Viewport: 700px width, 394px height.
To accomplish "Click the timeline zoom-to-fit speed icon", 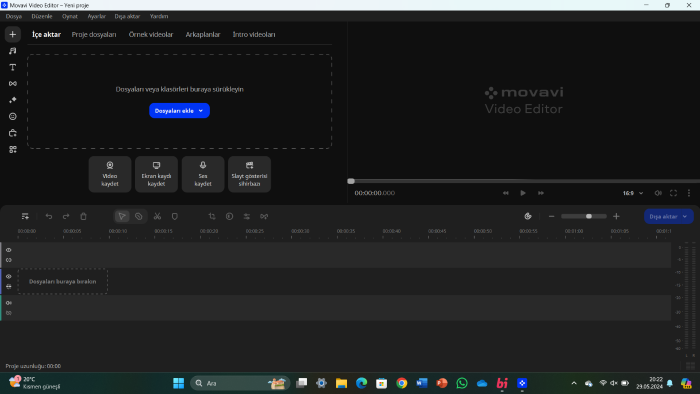I will pyautogui.click(x=528, y=216).
